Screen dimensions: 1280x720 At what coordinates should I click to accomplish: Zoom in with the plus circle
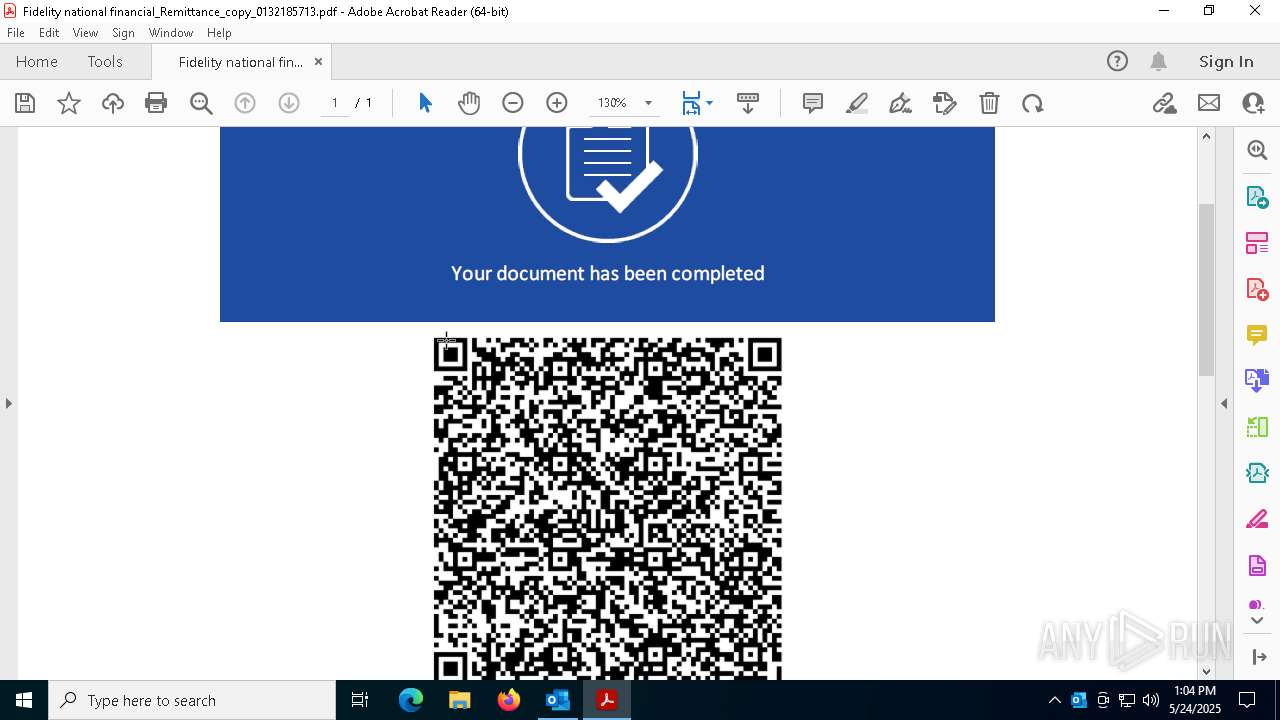[x=557, y=103]
